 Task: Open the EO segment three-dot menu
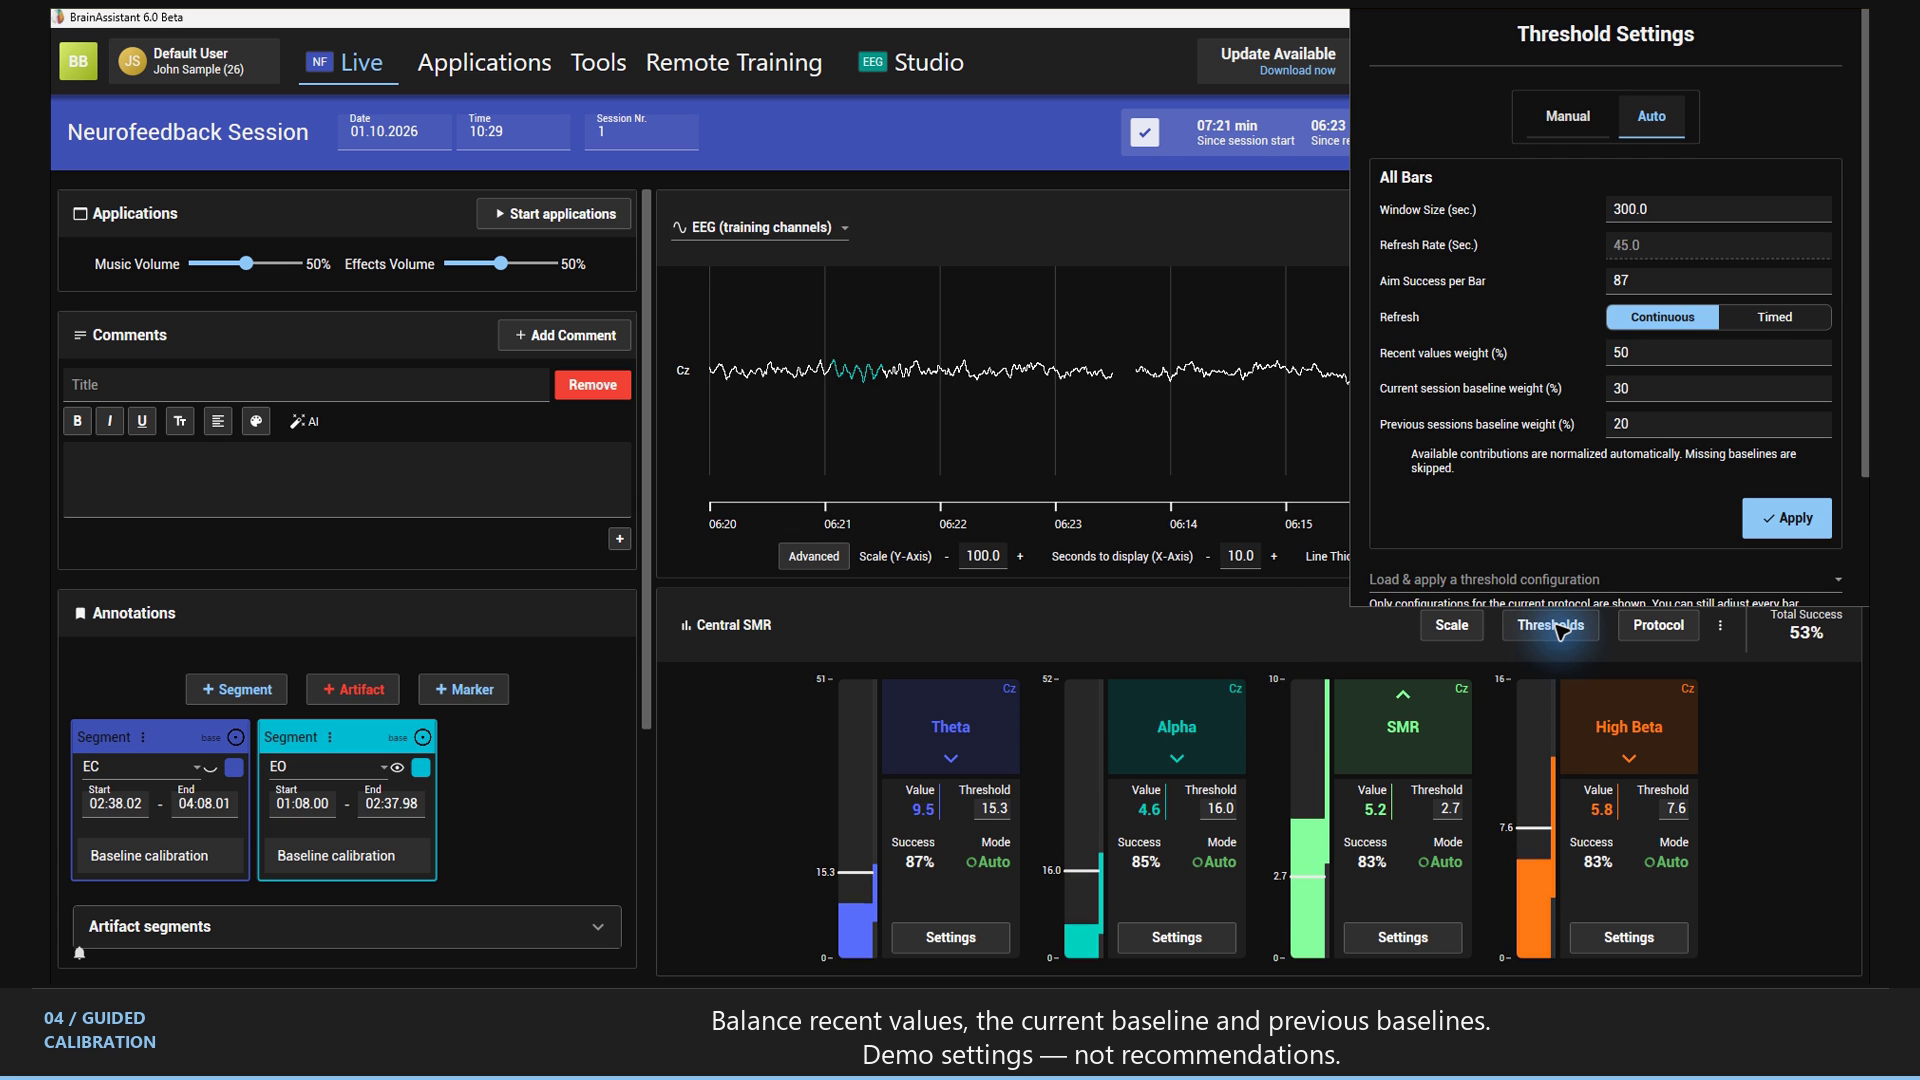330,737
